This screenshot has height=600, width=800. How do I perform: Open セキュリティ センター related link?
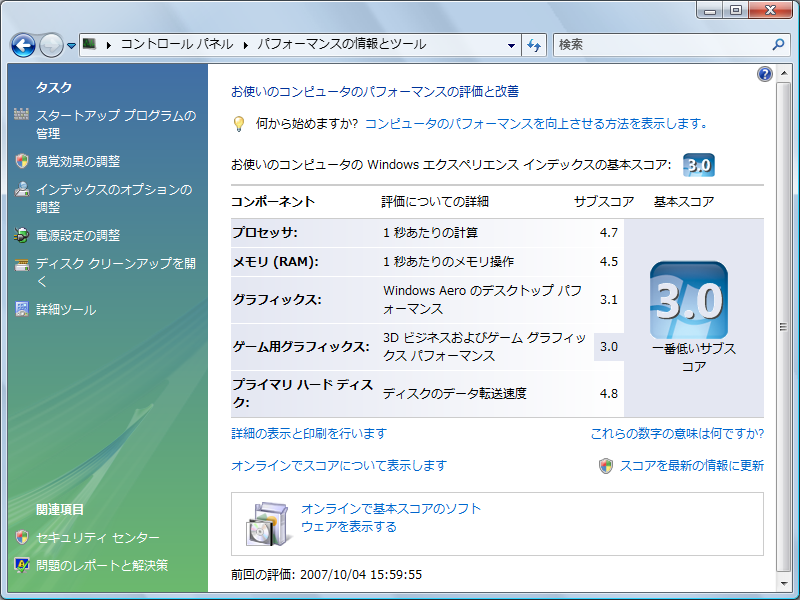[x=97, y=537]
